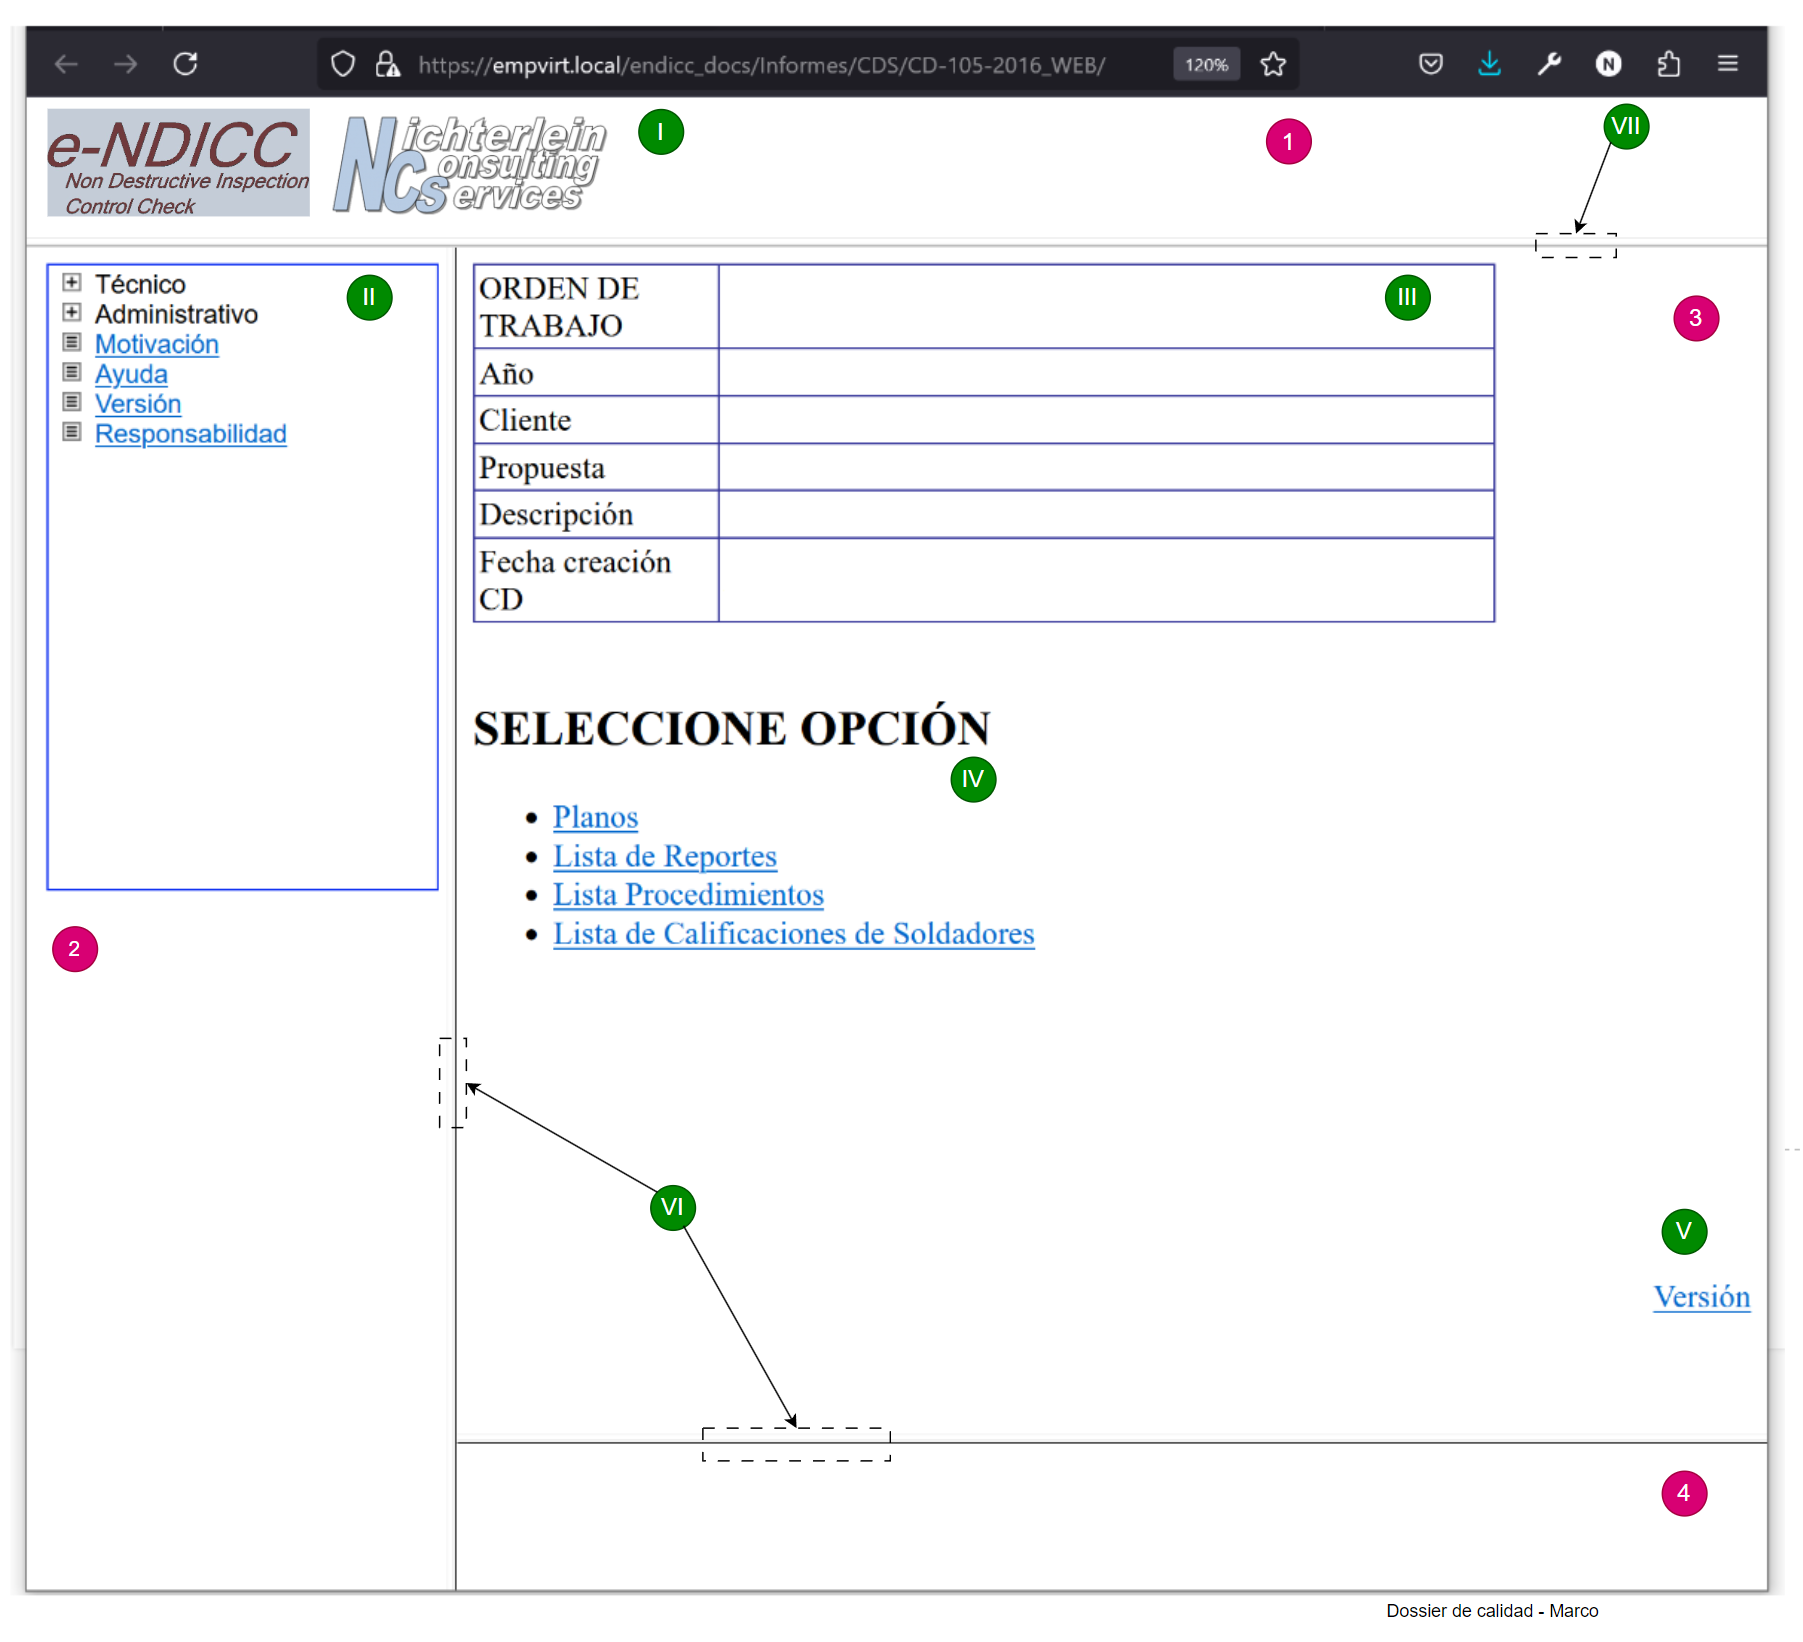Open the Pocket save icon
Viewport: 1803px width, 1642px height.
(x=1430, y=65)
